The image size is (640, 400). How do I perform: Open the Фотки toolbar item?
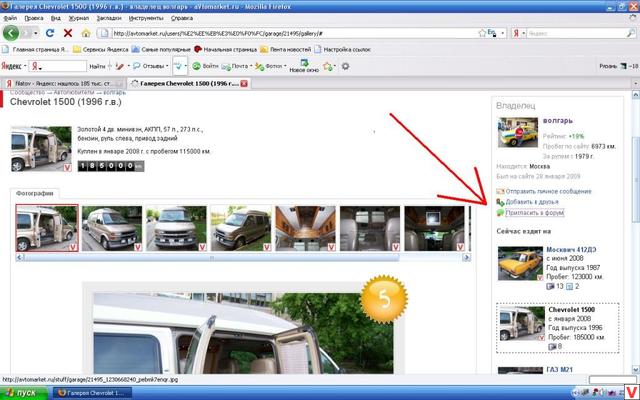[x=269, y=66]
